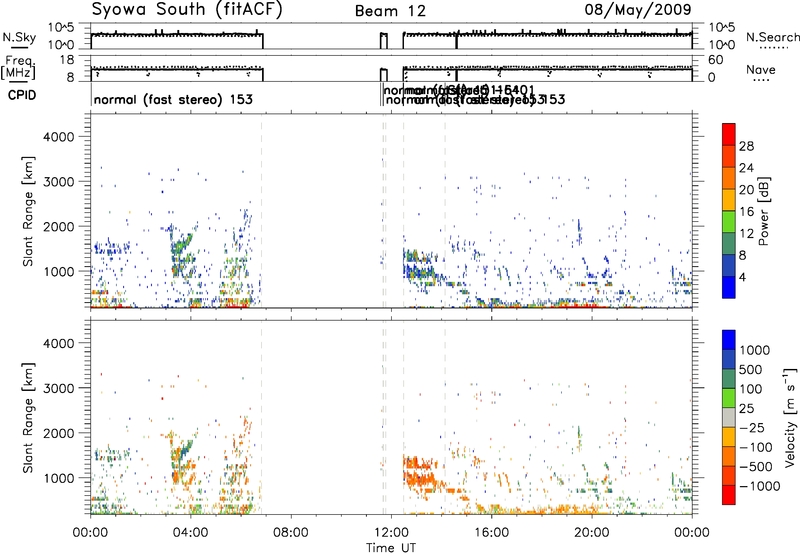Click the '4' tick on the power colorbar

click(x=742, y=278)
